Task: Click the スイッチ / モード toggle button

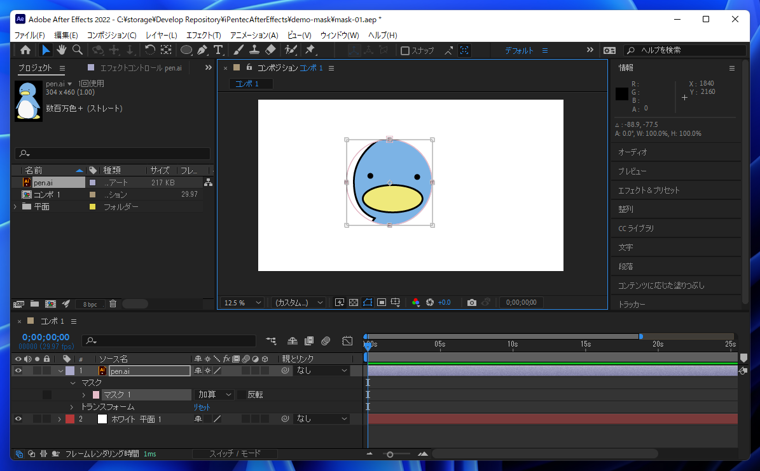Action: coord(235,454)
